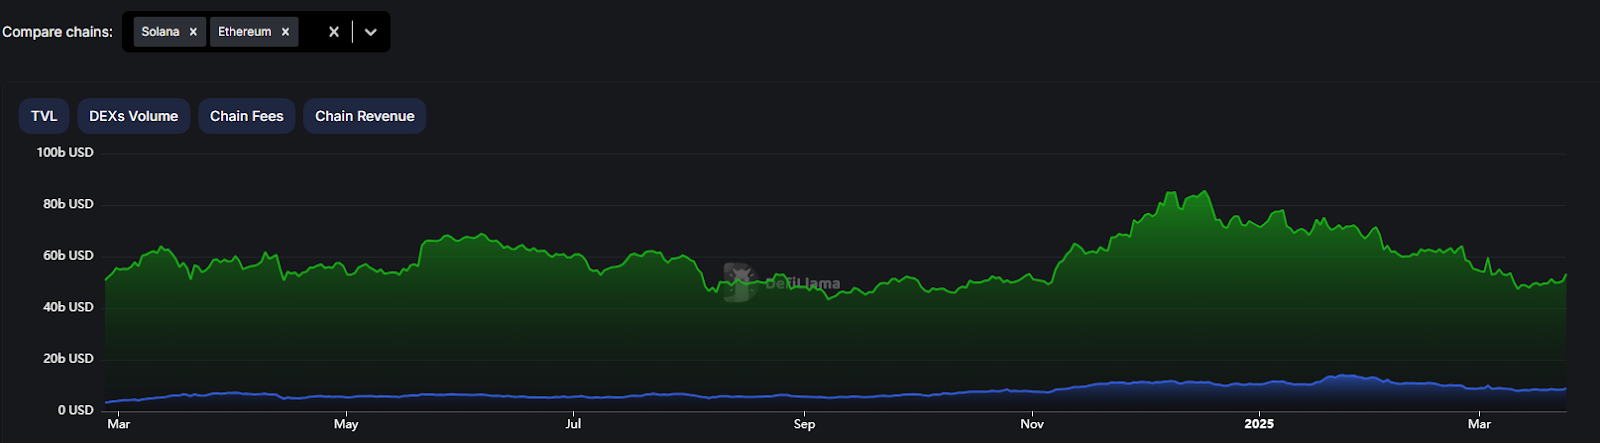
Task: Click the Ethereum chip label
Action: pyautogui.click(x=244, y=32)
